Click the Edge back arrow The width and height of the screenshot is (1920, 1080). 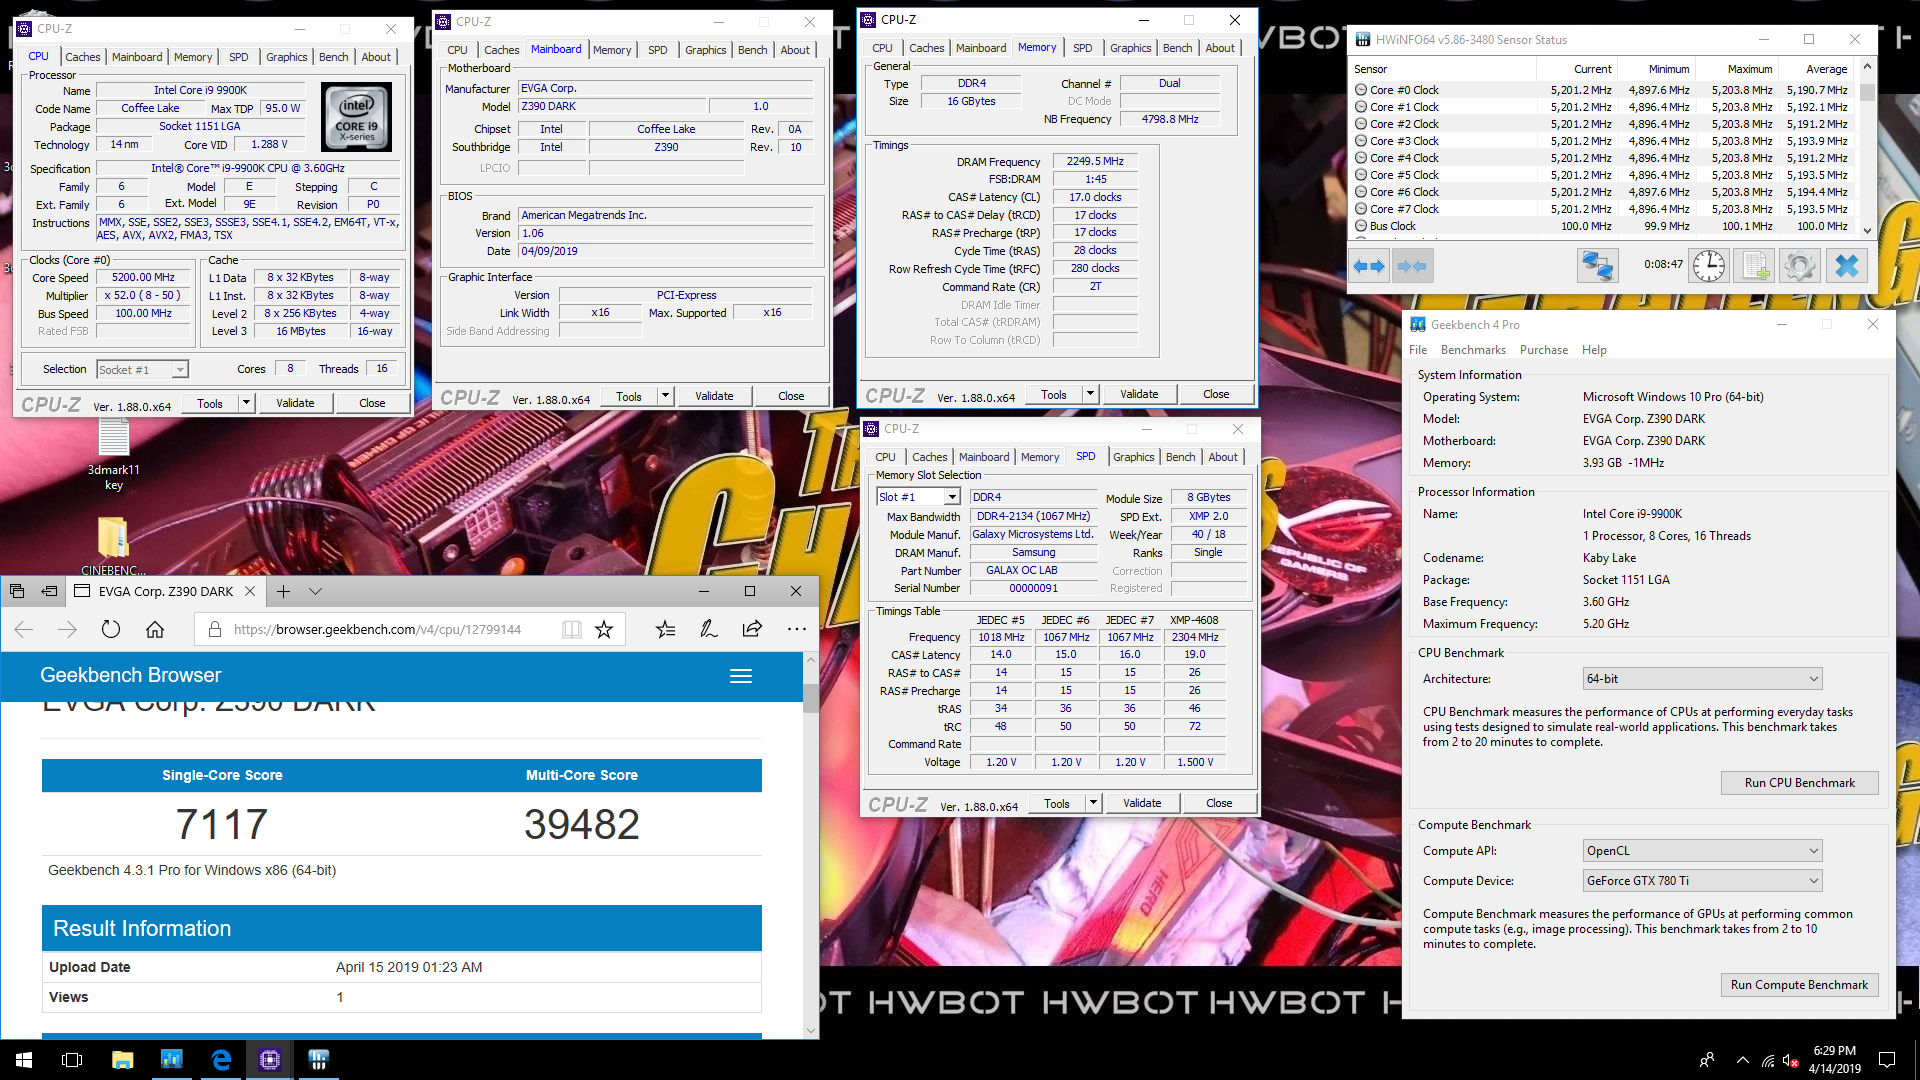25,629
